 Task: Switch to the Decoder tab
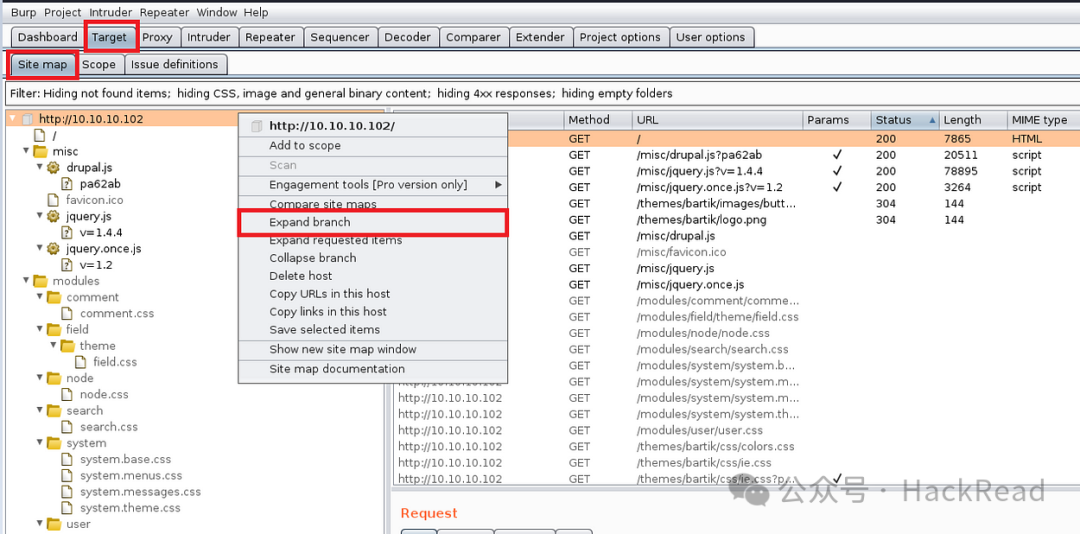click(x=406, y=37)
